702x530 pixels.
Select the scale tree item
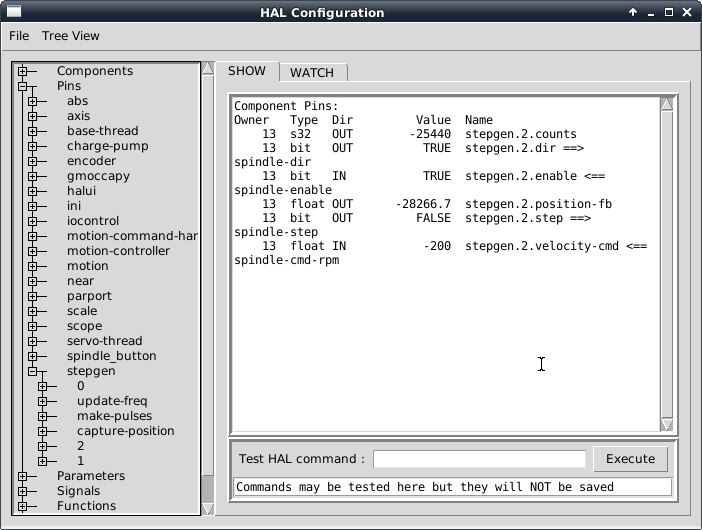[x=82, y=311]
